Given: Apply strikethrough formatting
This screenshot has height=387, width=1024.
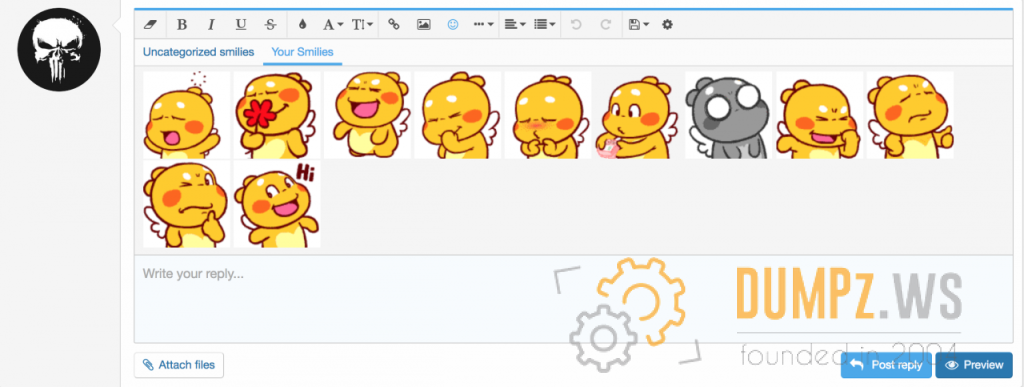Looking at the screenshot, I should tap(270, 25).
